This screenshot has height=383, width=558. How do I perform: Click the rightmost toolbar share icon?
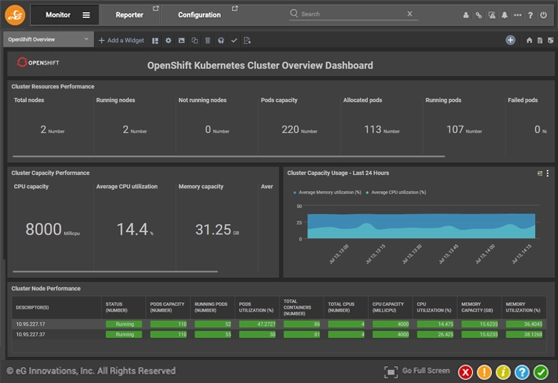point(551,40)
